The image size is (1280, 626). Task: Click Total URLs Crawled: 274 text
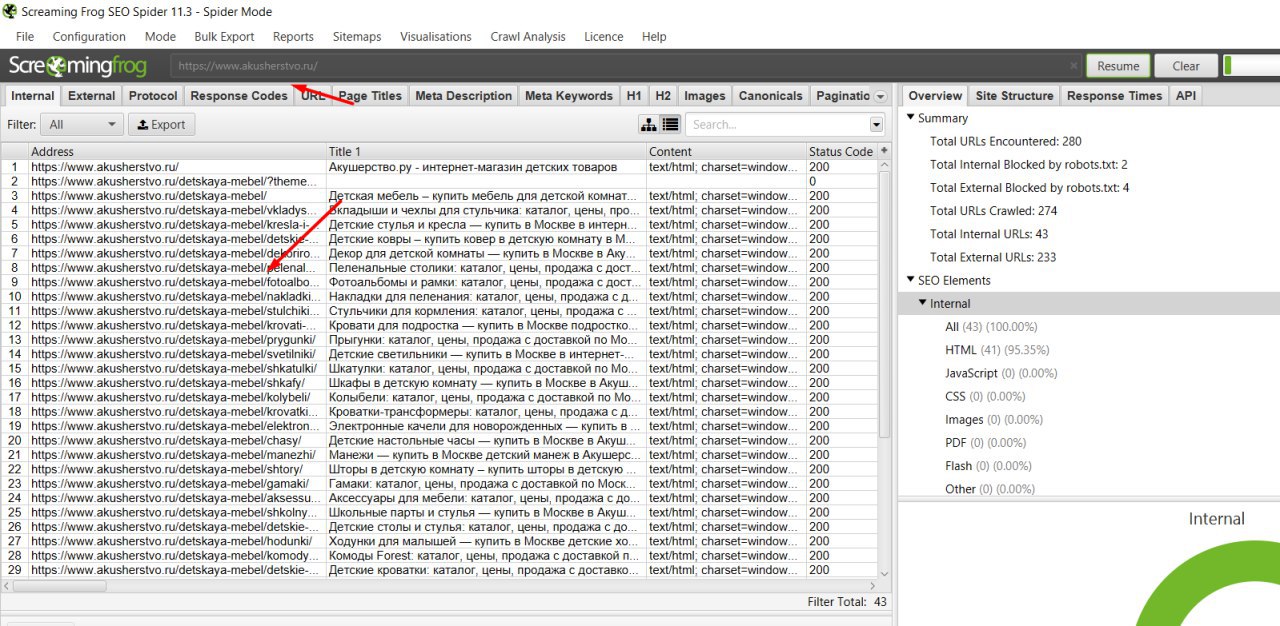tap(993, 211)
